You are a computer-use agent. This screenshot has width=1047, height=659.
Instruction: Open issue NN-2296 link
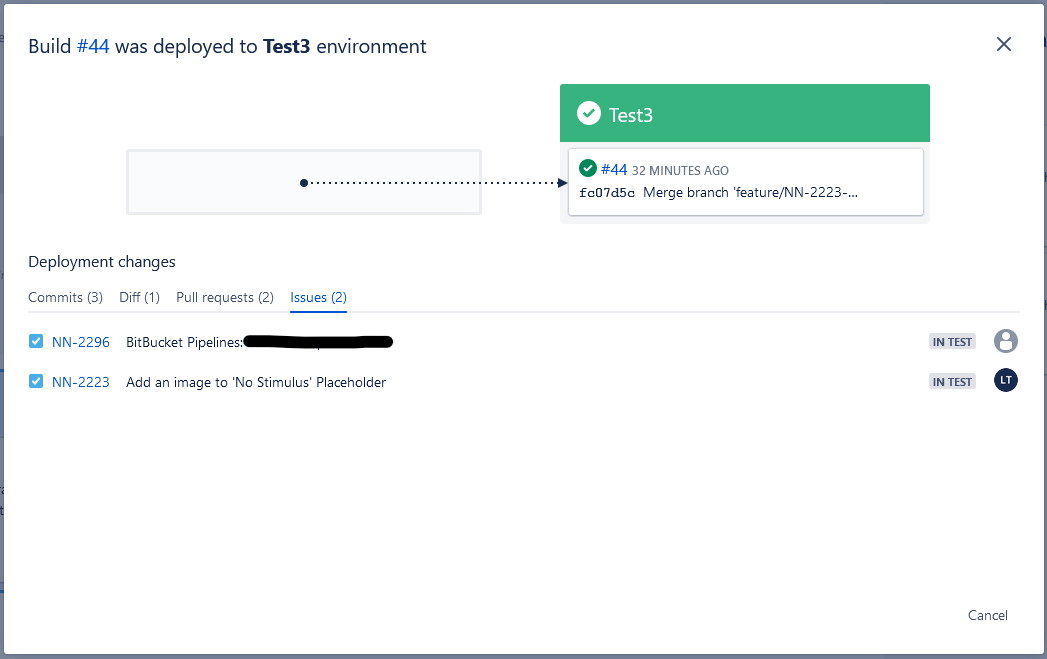click(81, 342)
